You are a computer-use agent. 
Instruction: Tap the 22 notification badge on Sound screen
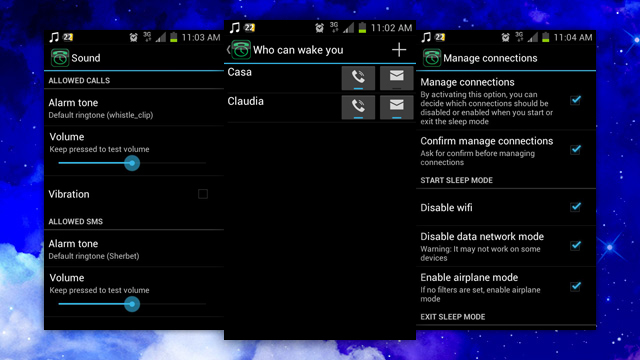pos(68,38)
